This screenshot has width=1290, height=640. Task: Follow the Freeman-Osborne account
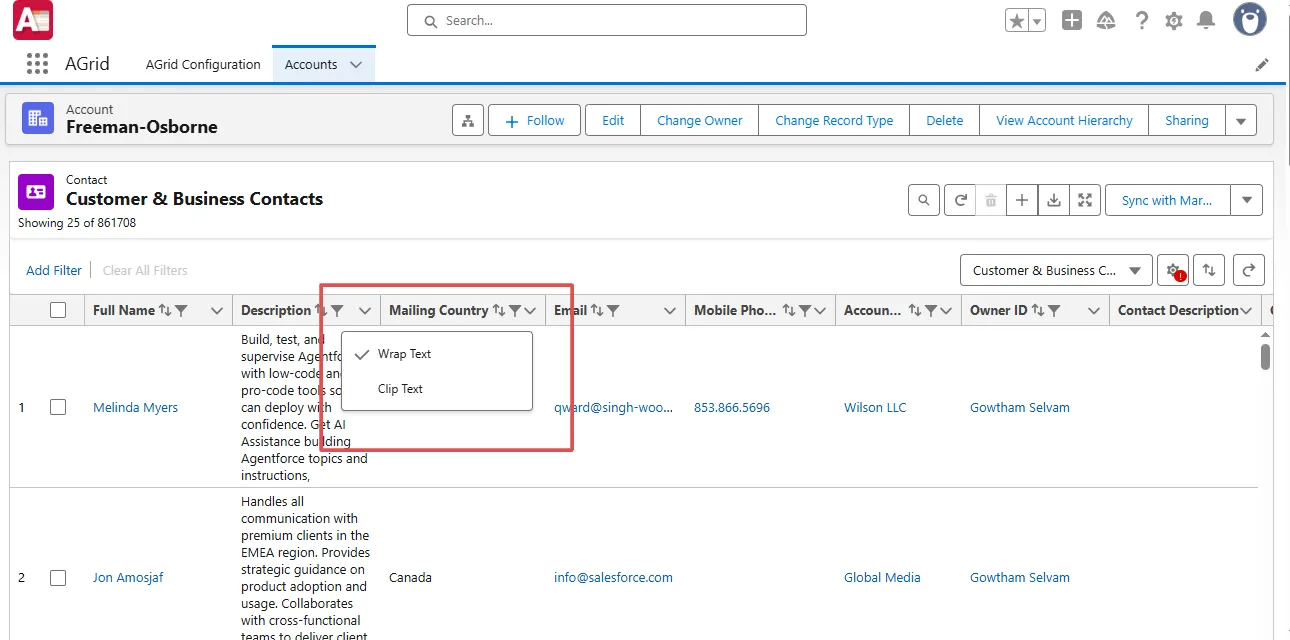(x=535, y=120)
